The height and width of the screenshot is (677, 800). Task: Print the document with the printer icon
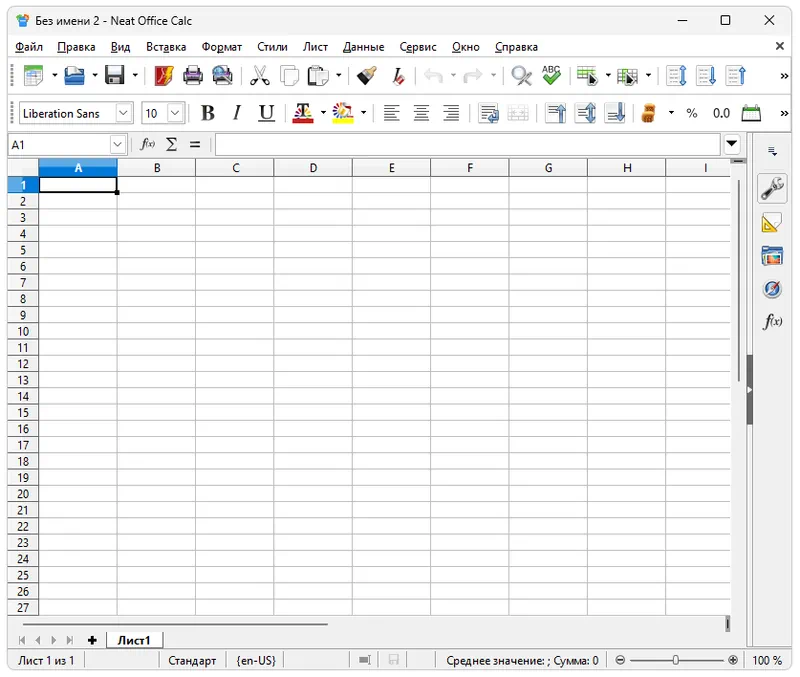193,76
